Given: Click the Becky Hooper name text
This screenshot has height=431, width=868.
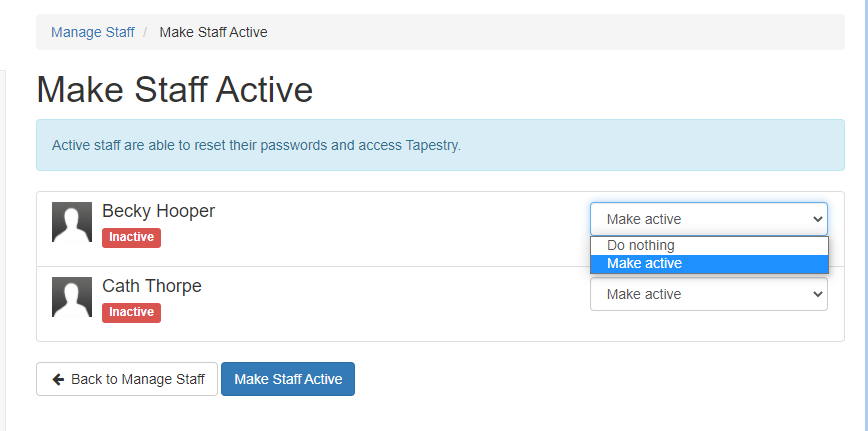Looking at the screenshot, I should [158, 211].
